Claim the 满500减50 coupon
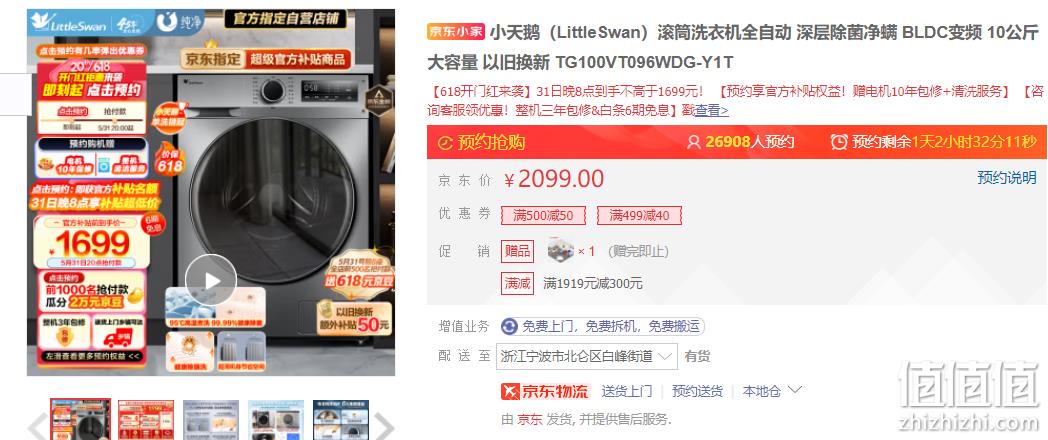Image resolution: width=1048 pixels, height=440 pixels. 543,215
